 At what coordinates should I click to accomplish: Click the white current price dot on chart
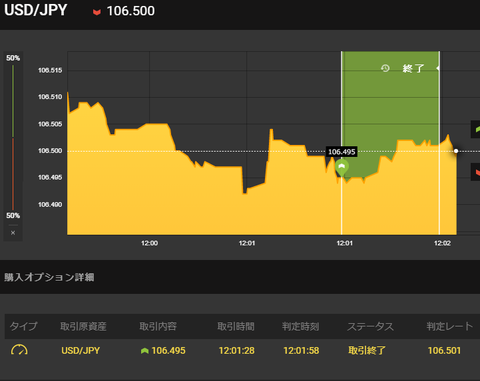[x=456, y=151]
